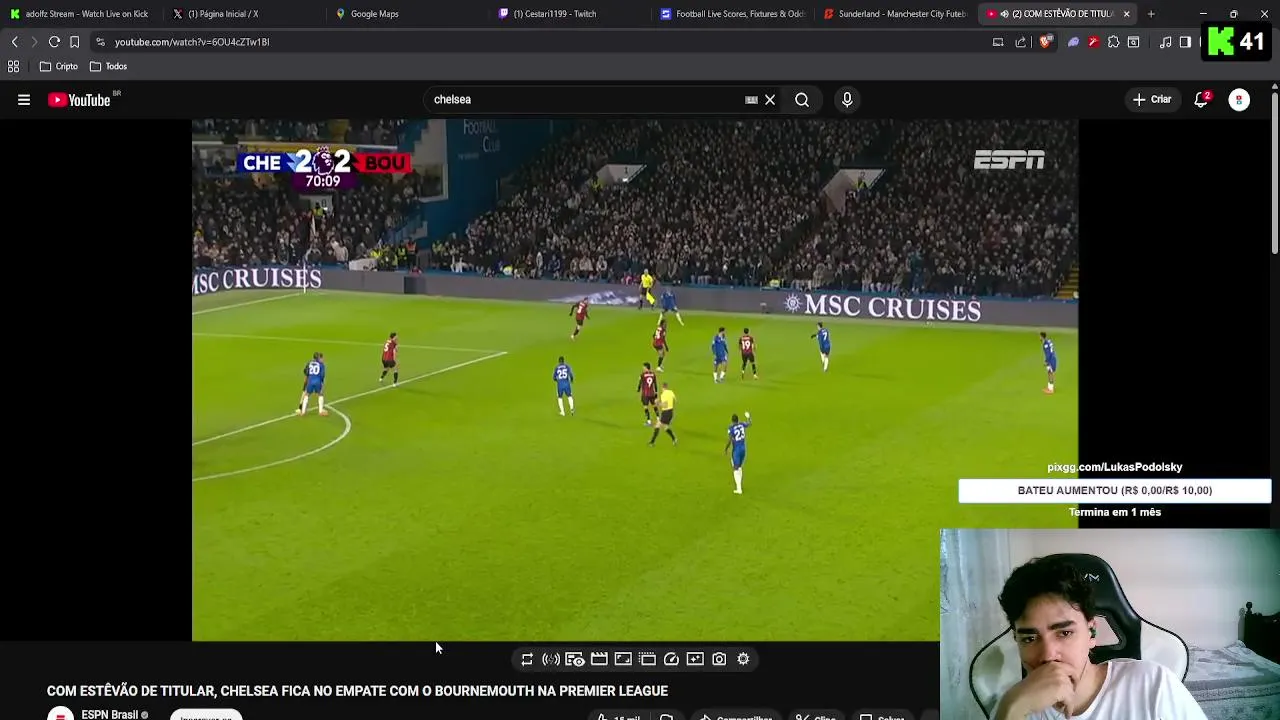Open site settings icon beside URL
This screenshot has width=1280, height=720.
(99, 42)
